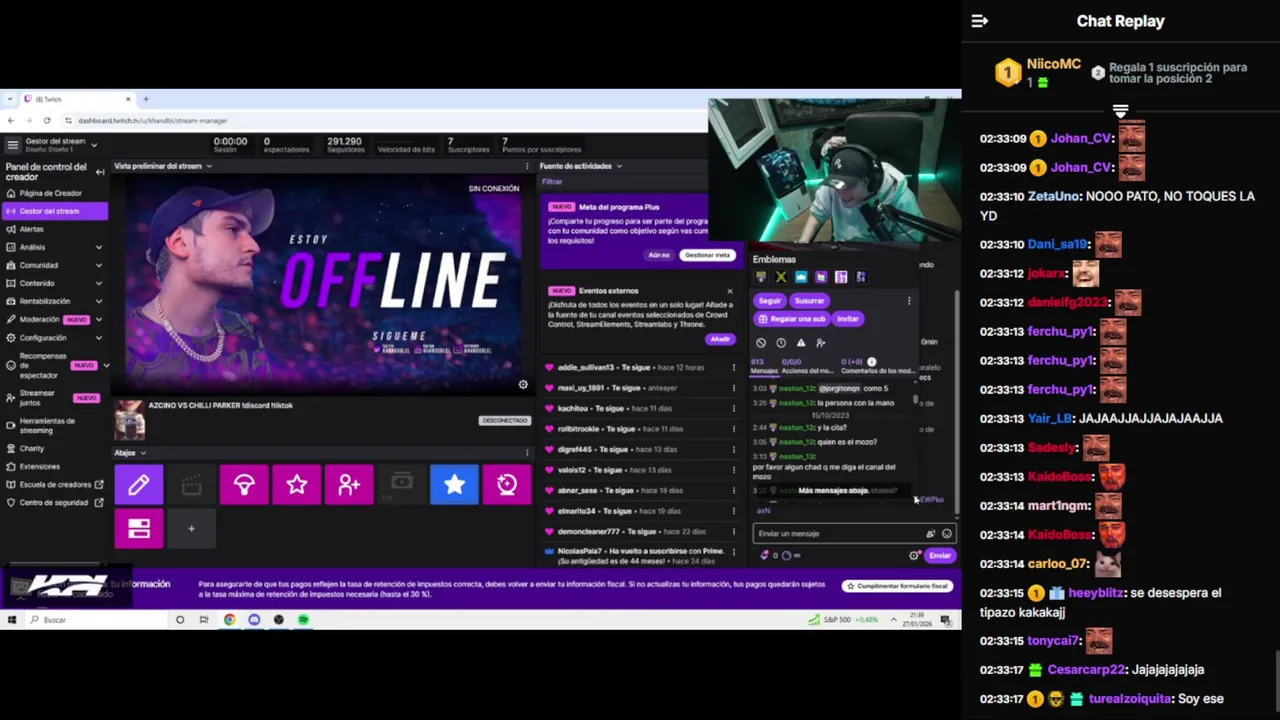Screen dimensions: 1280x720
Task: Click the outlined star shortcut
Action: (x=296, y=485)
